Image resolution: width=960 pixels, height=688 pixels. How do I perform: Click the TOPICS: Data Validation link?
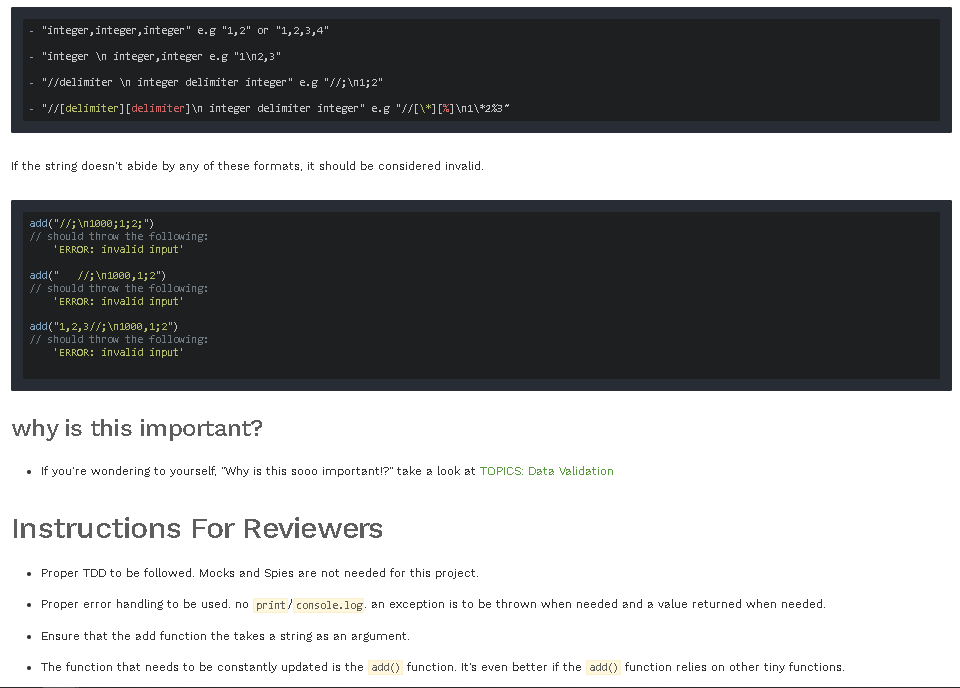click(547, 470)
